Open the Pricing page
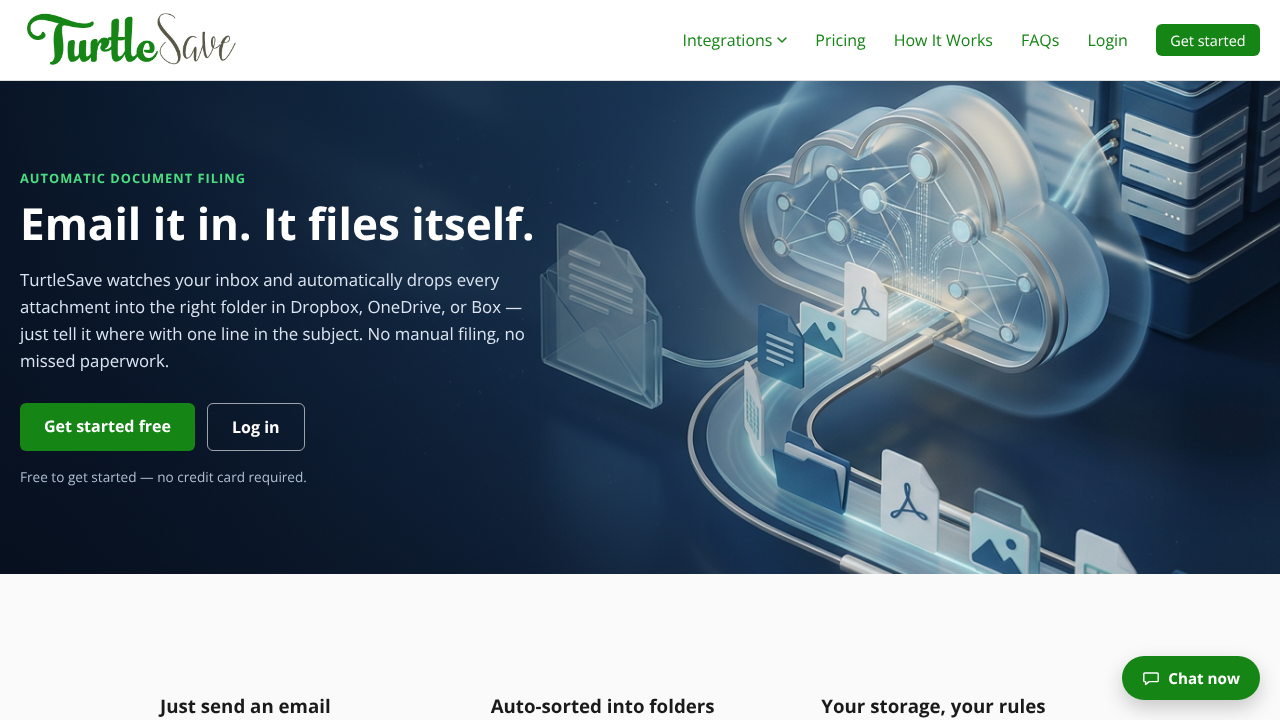Screen dimensions: 1280x720 click(840, 40)
